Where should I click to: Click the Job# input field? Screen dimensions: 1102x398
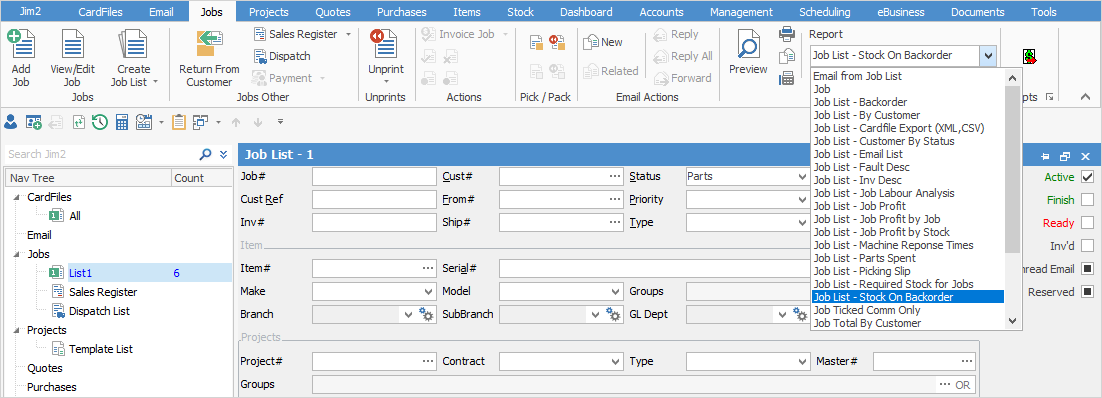374,176
